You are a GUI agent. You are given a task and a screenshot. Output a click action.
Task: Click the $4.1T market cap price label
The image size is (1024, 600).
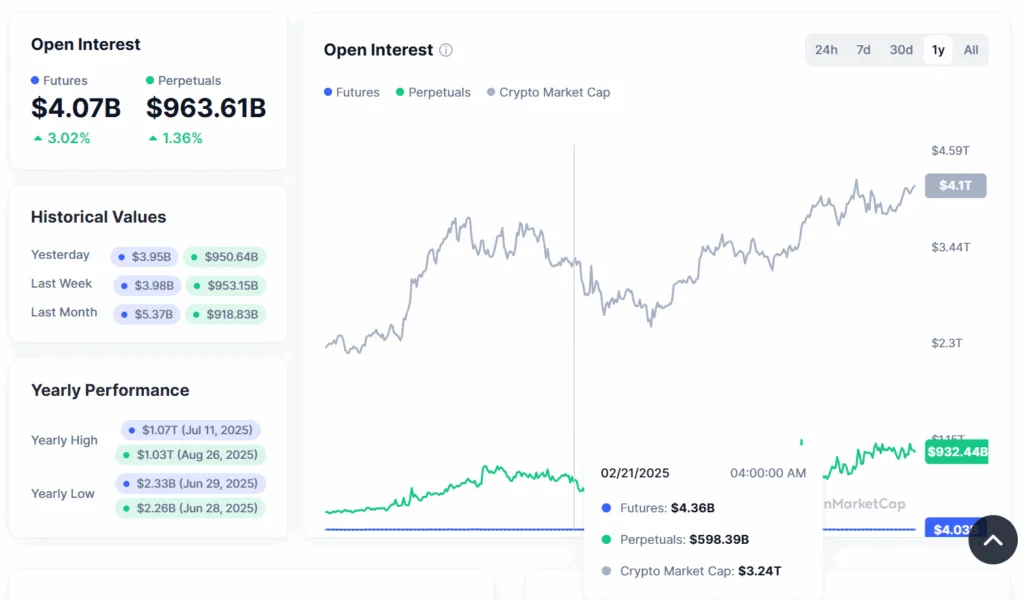point(955,185)
